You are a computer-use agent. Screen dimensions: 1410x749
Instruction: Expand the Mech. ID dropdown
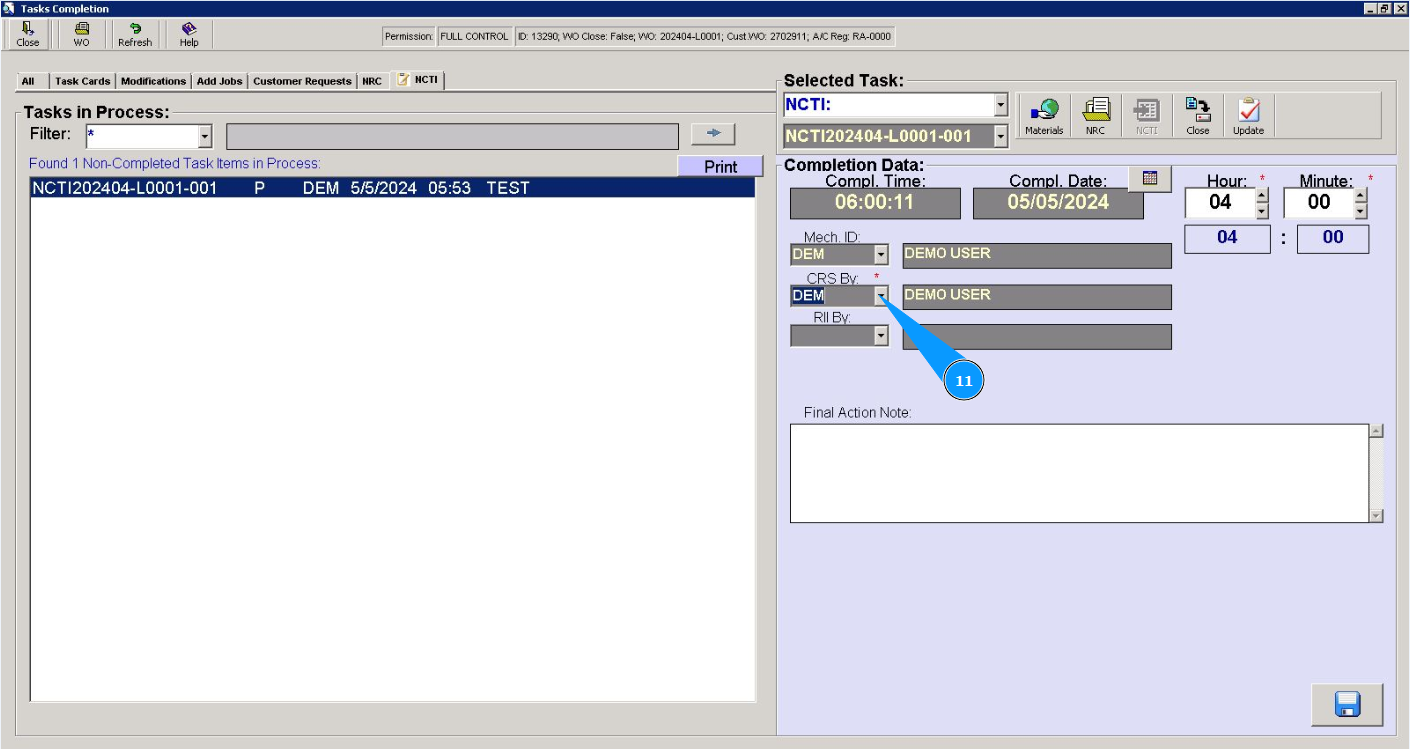(881, 255)
